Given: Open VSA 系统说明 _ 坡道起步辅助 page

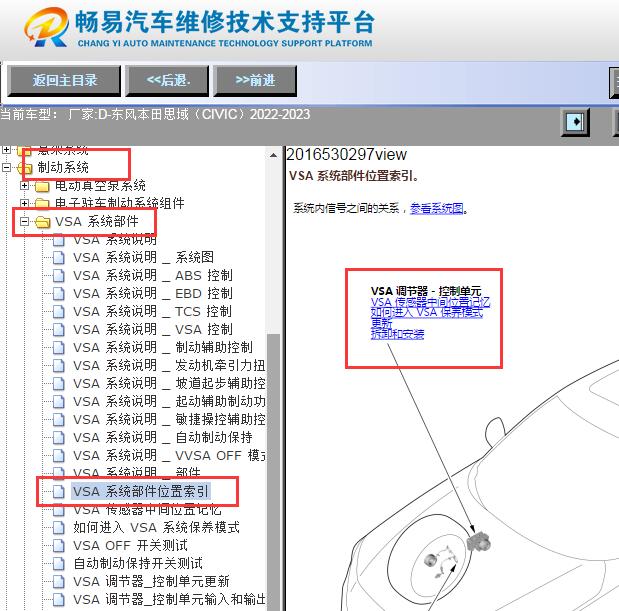Looking at the screenshot, I should click(169, 383).
